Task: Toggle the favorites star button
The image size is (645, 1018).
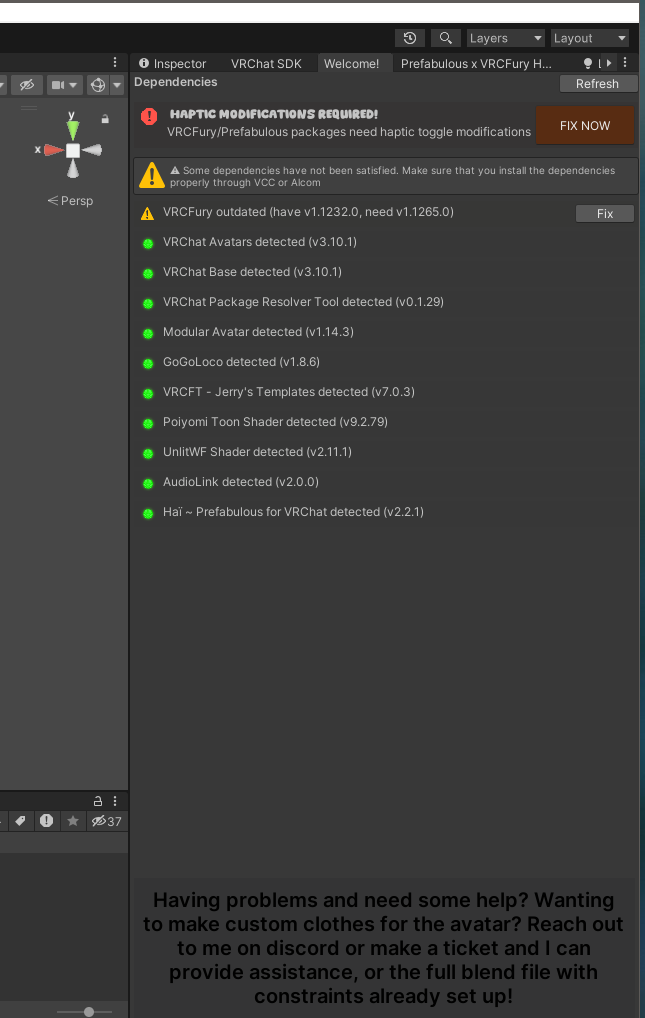Action: pyautogui.click(x=73, y=821)
